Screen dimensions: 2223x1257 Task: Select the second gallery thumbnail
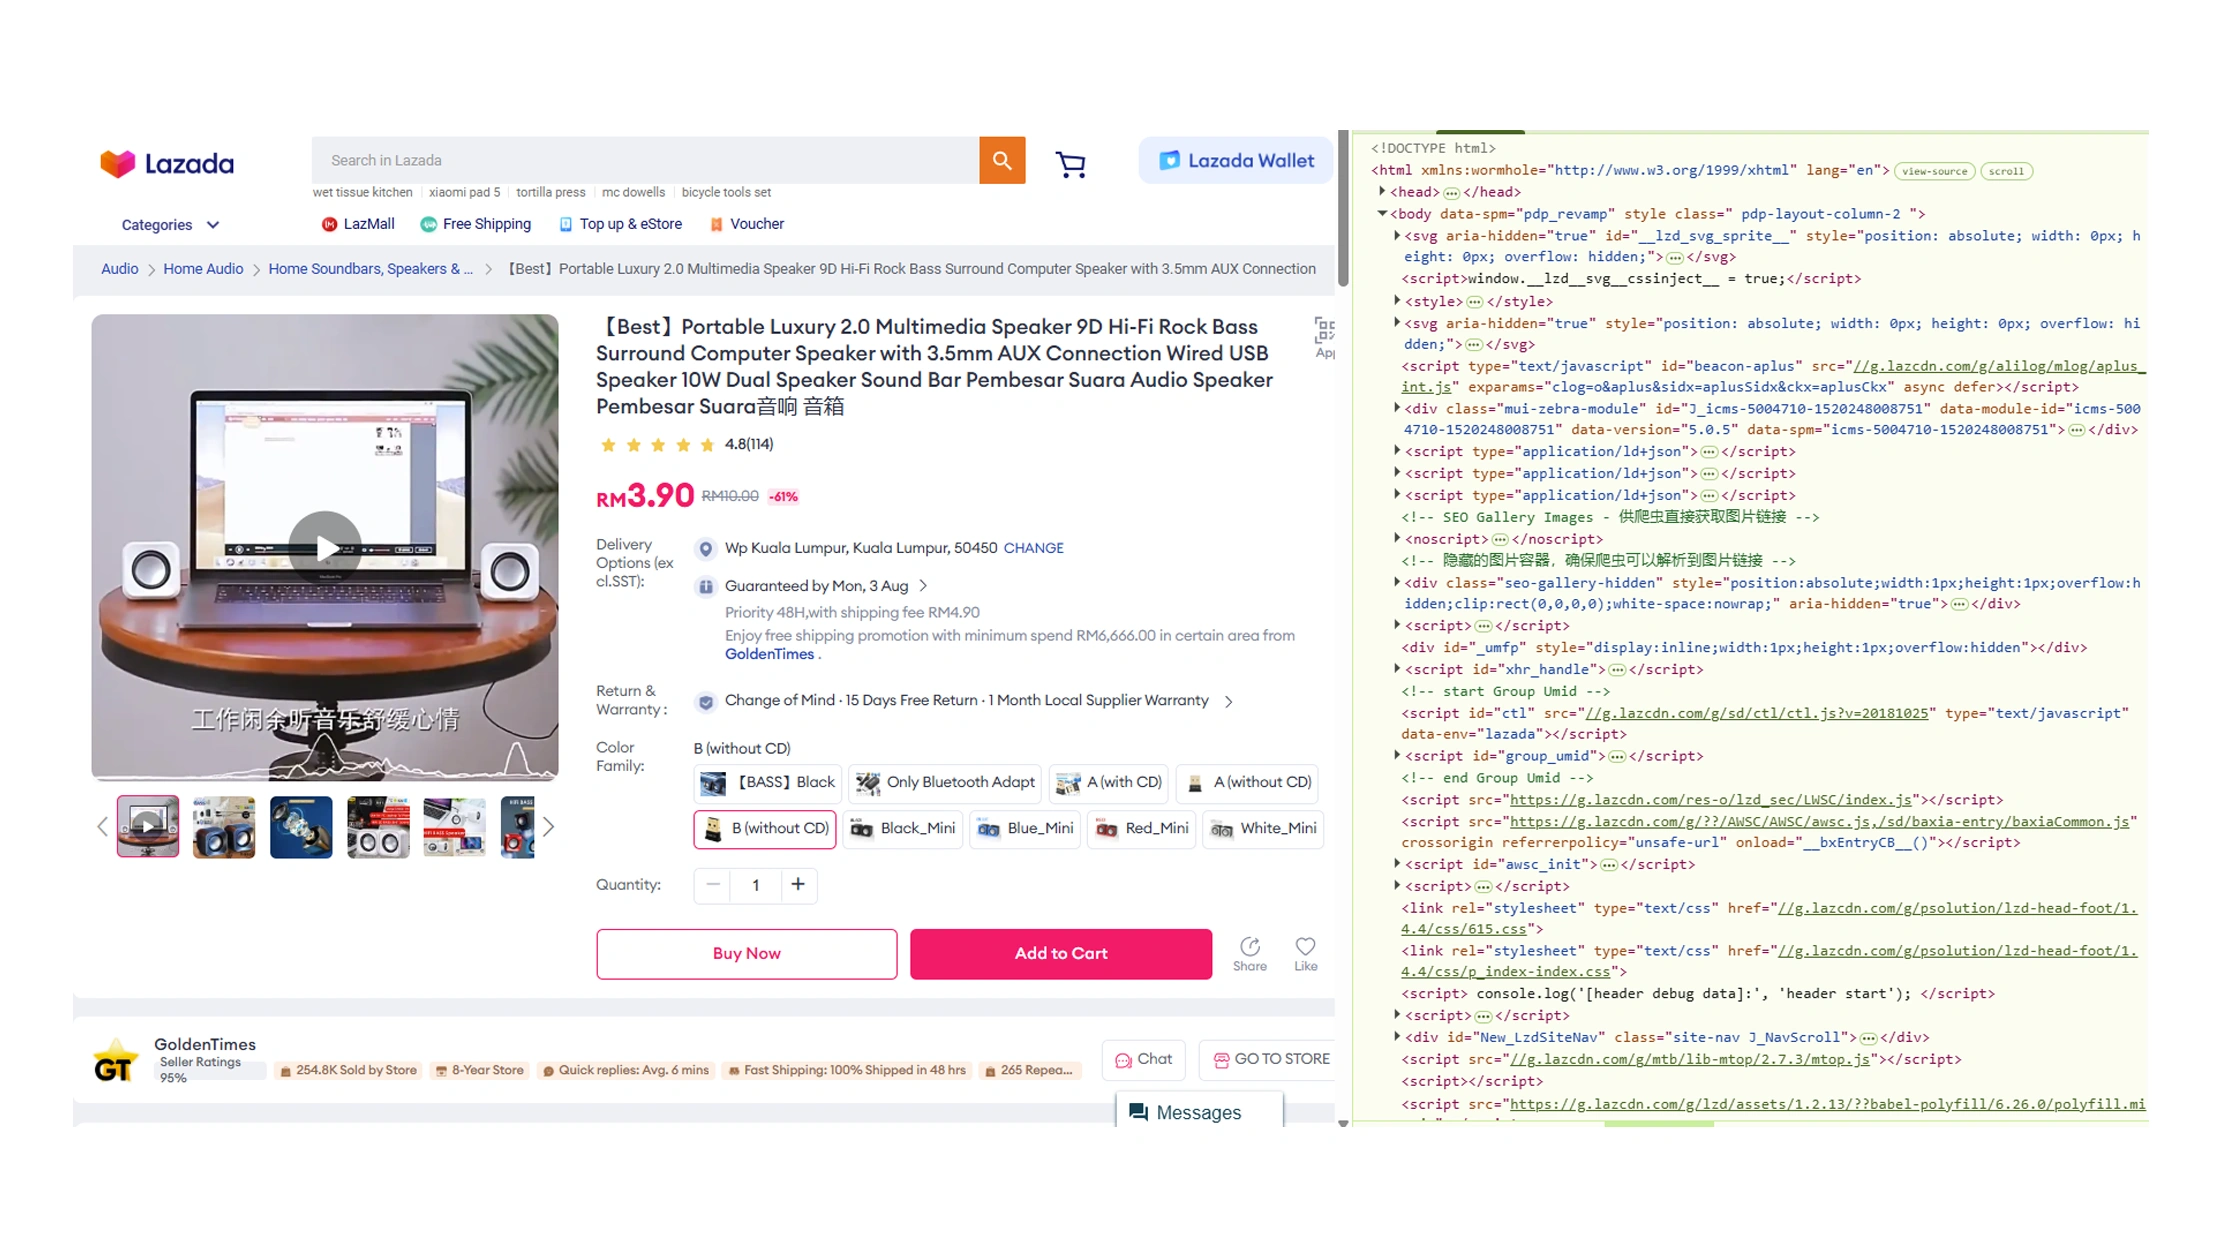click(x=224, y=826)
